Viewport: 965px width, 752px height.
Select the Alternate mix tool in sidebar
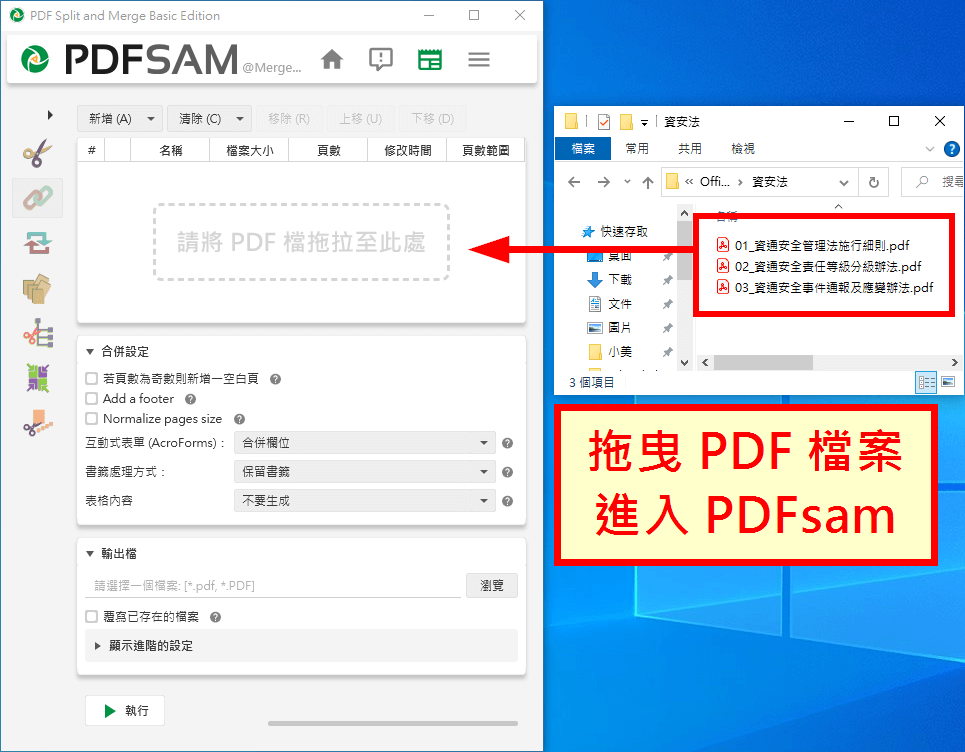click(38, 378)
